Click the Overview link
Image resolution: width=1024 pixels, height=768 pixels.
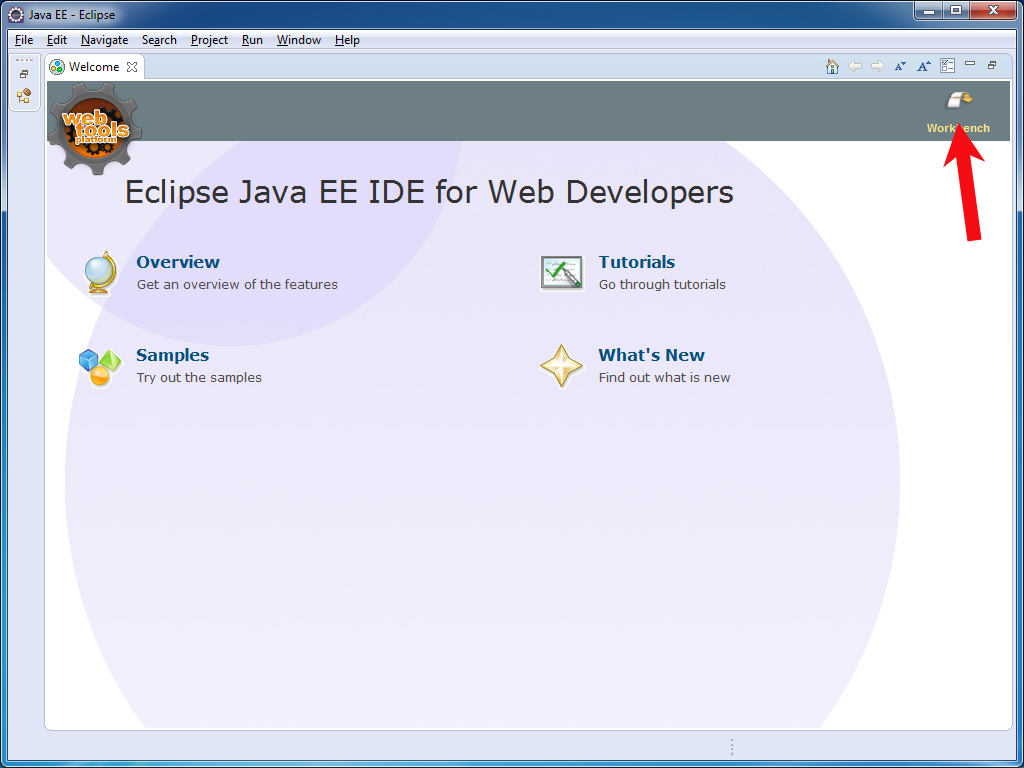point(178,262)
